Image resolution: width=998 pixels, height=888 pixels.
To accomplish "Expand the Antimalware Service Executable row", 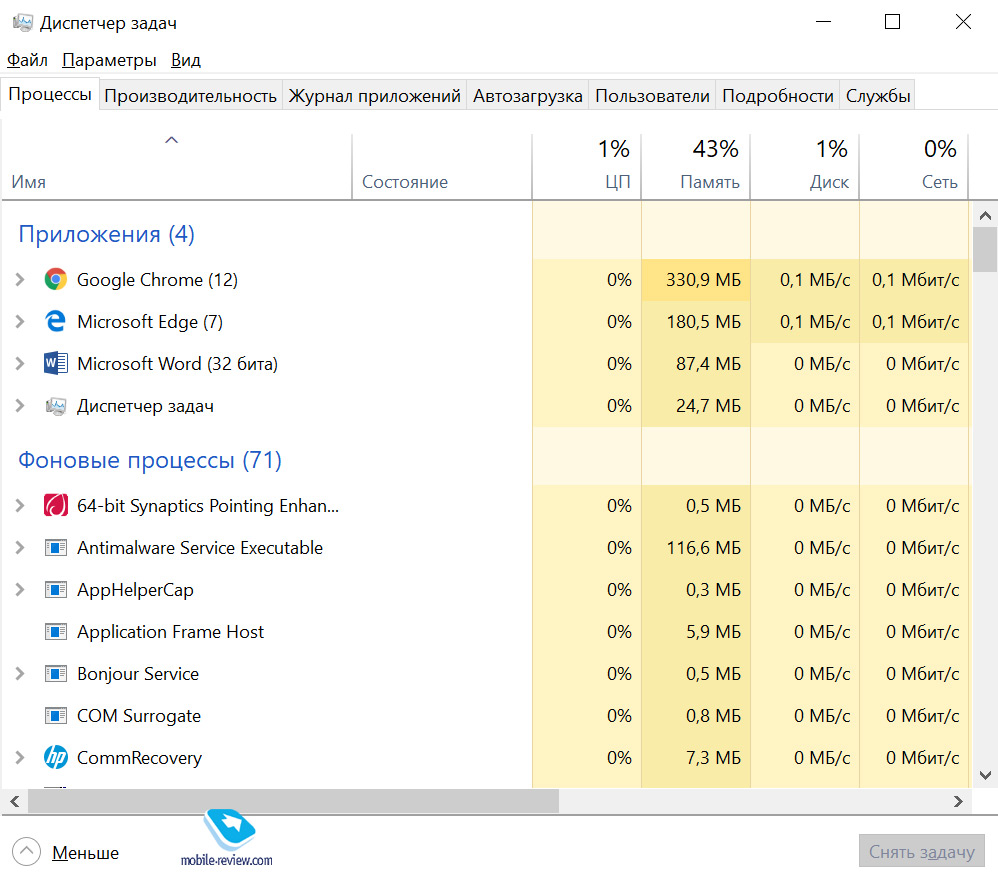I will click(20, 547).
